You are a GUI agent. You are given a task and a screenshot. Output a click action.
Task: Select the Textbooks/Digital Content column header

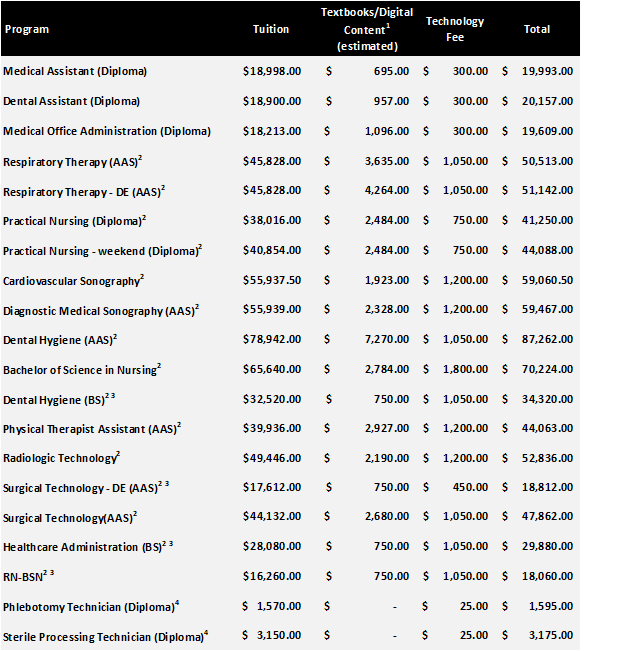click(x=367, y=29)
